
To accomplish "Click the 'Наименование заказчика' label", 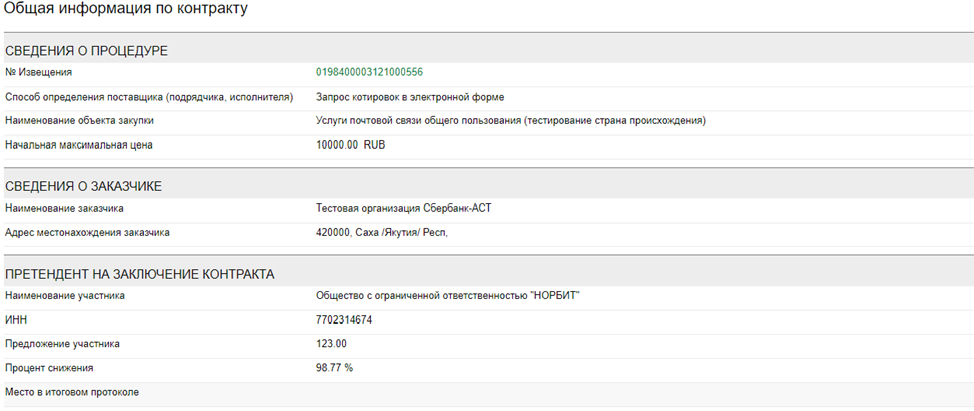I will coord(64,208).
